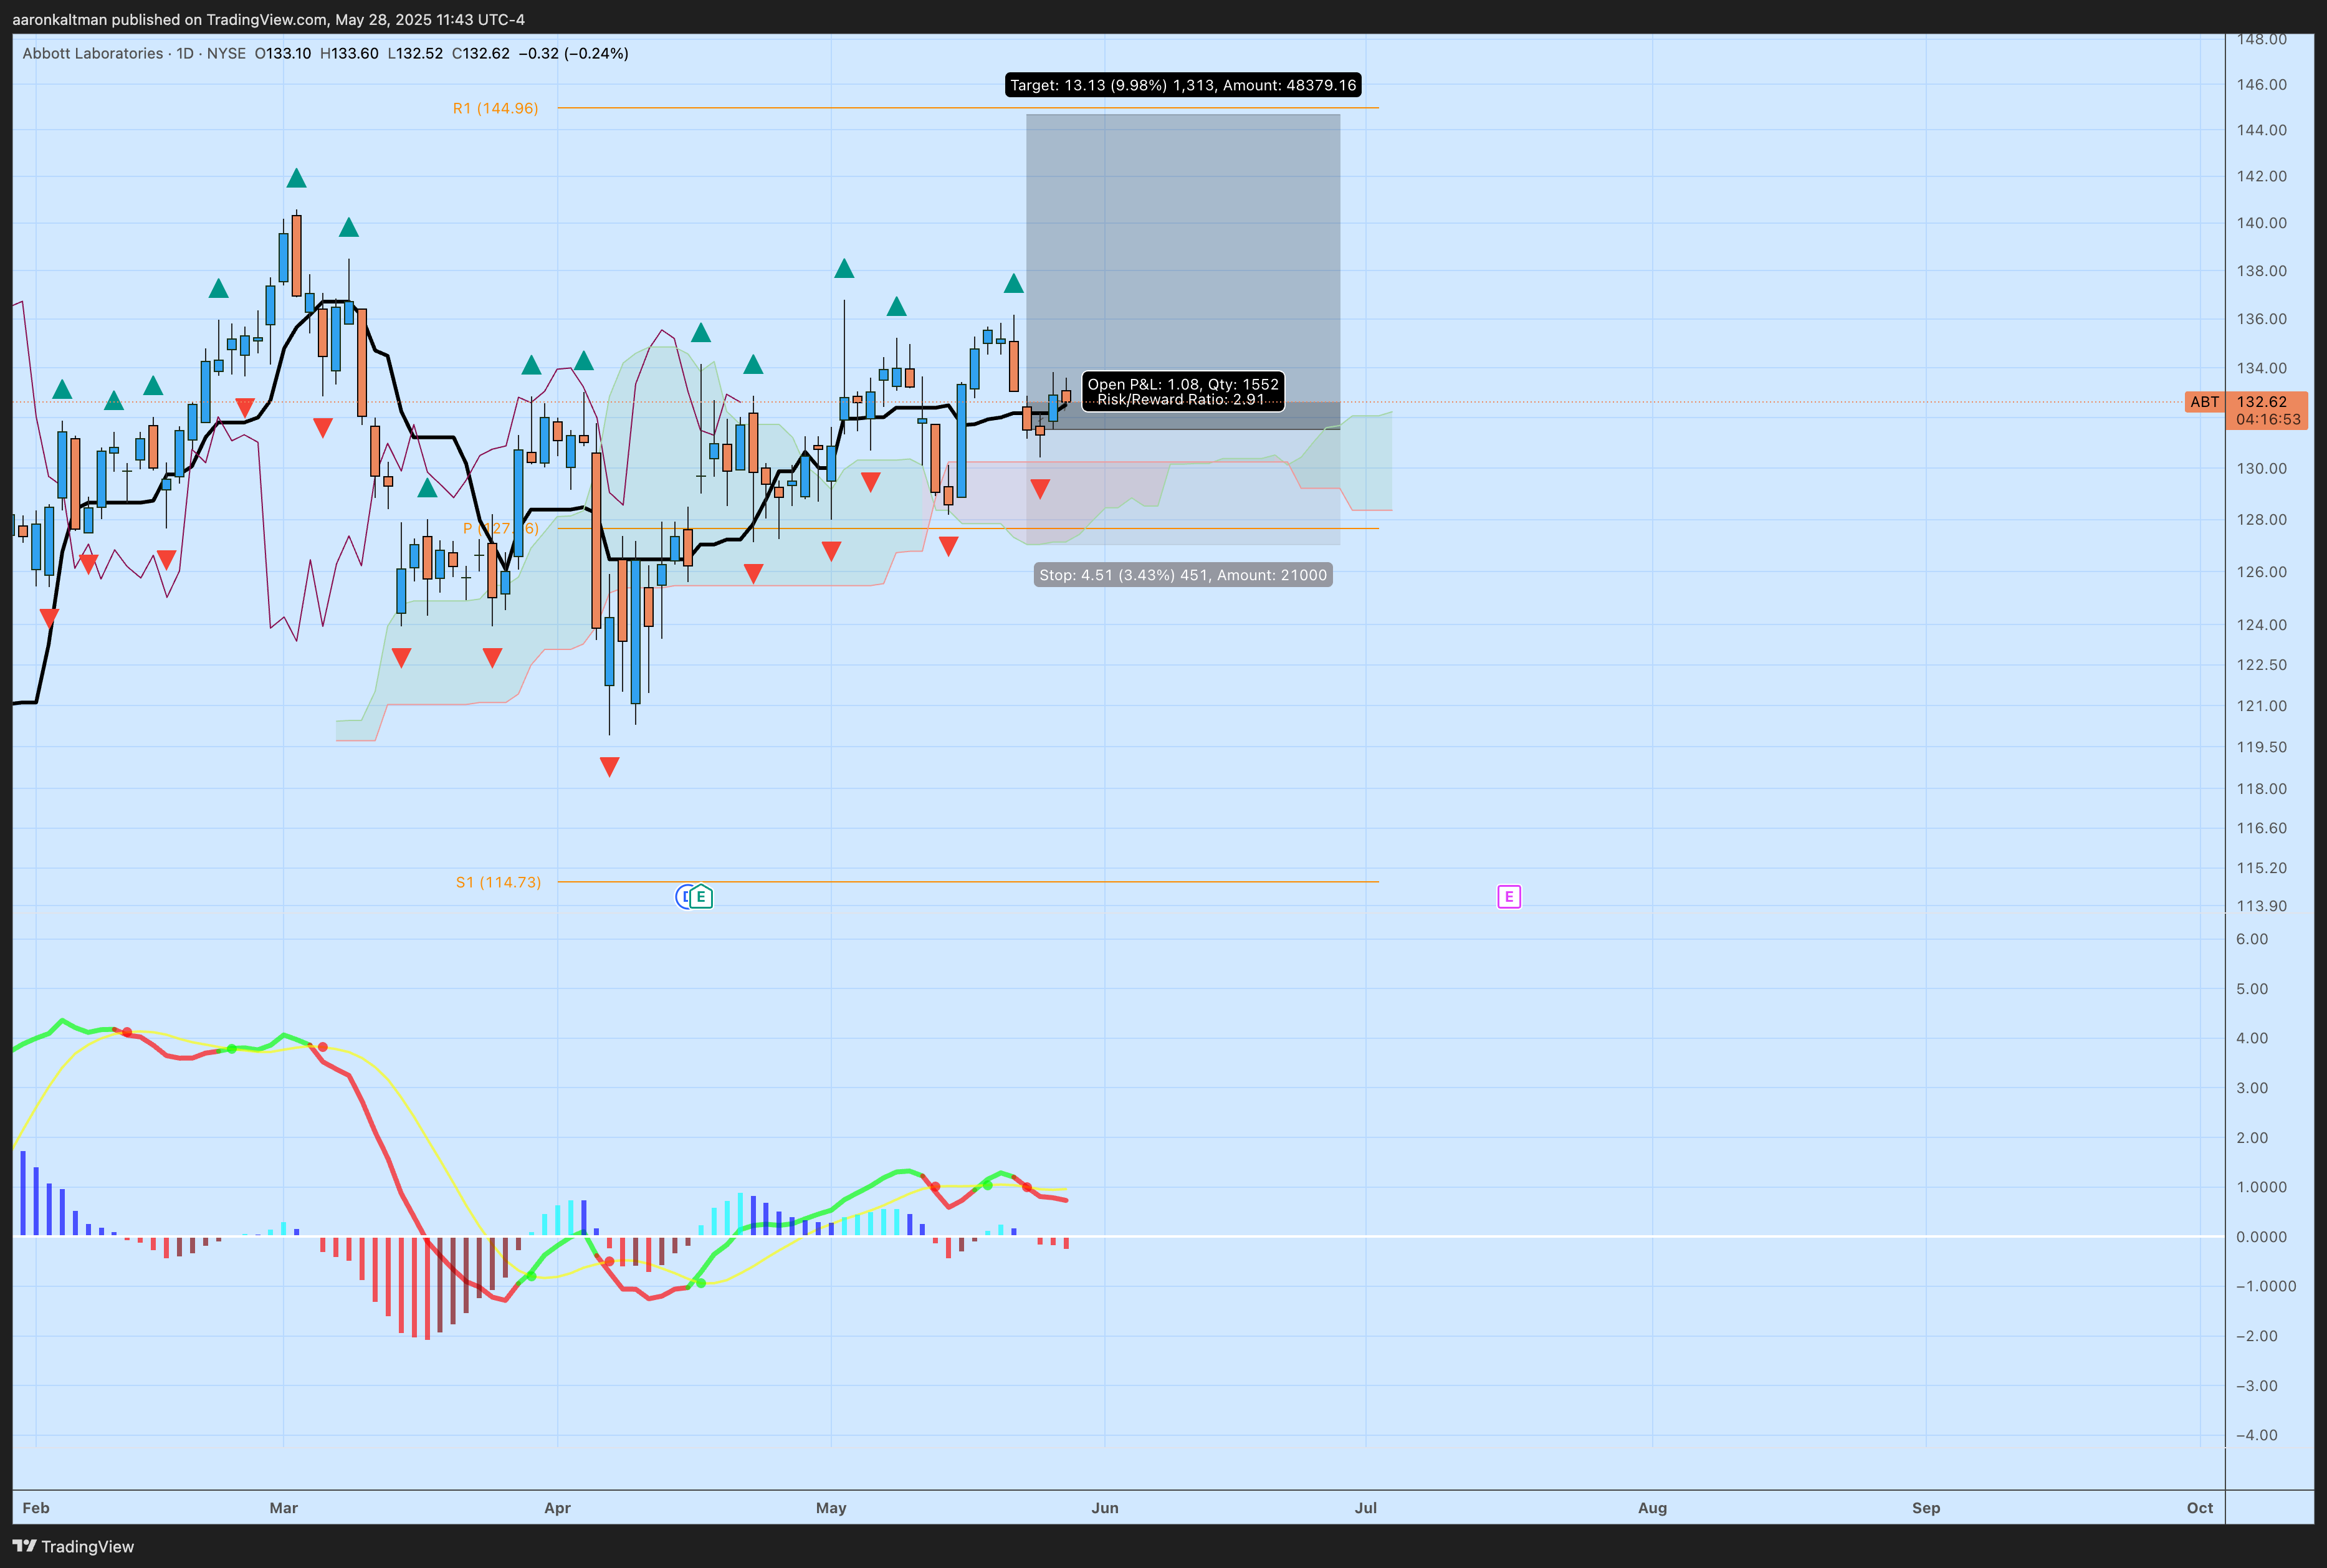Click the 132.62 current price label
The height and width of the screenshot is (1568, 2327).
[x=2262, y=402]
